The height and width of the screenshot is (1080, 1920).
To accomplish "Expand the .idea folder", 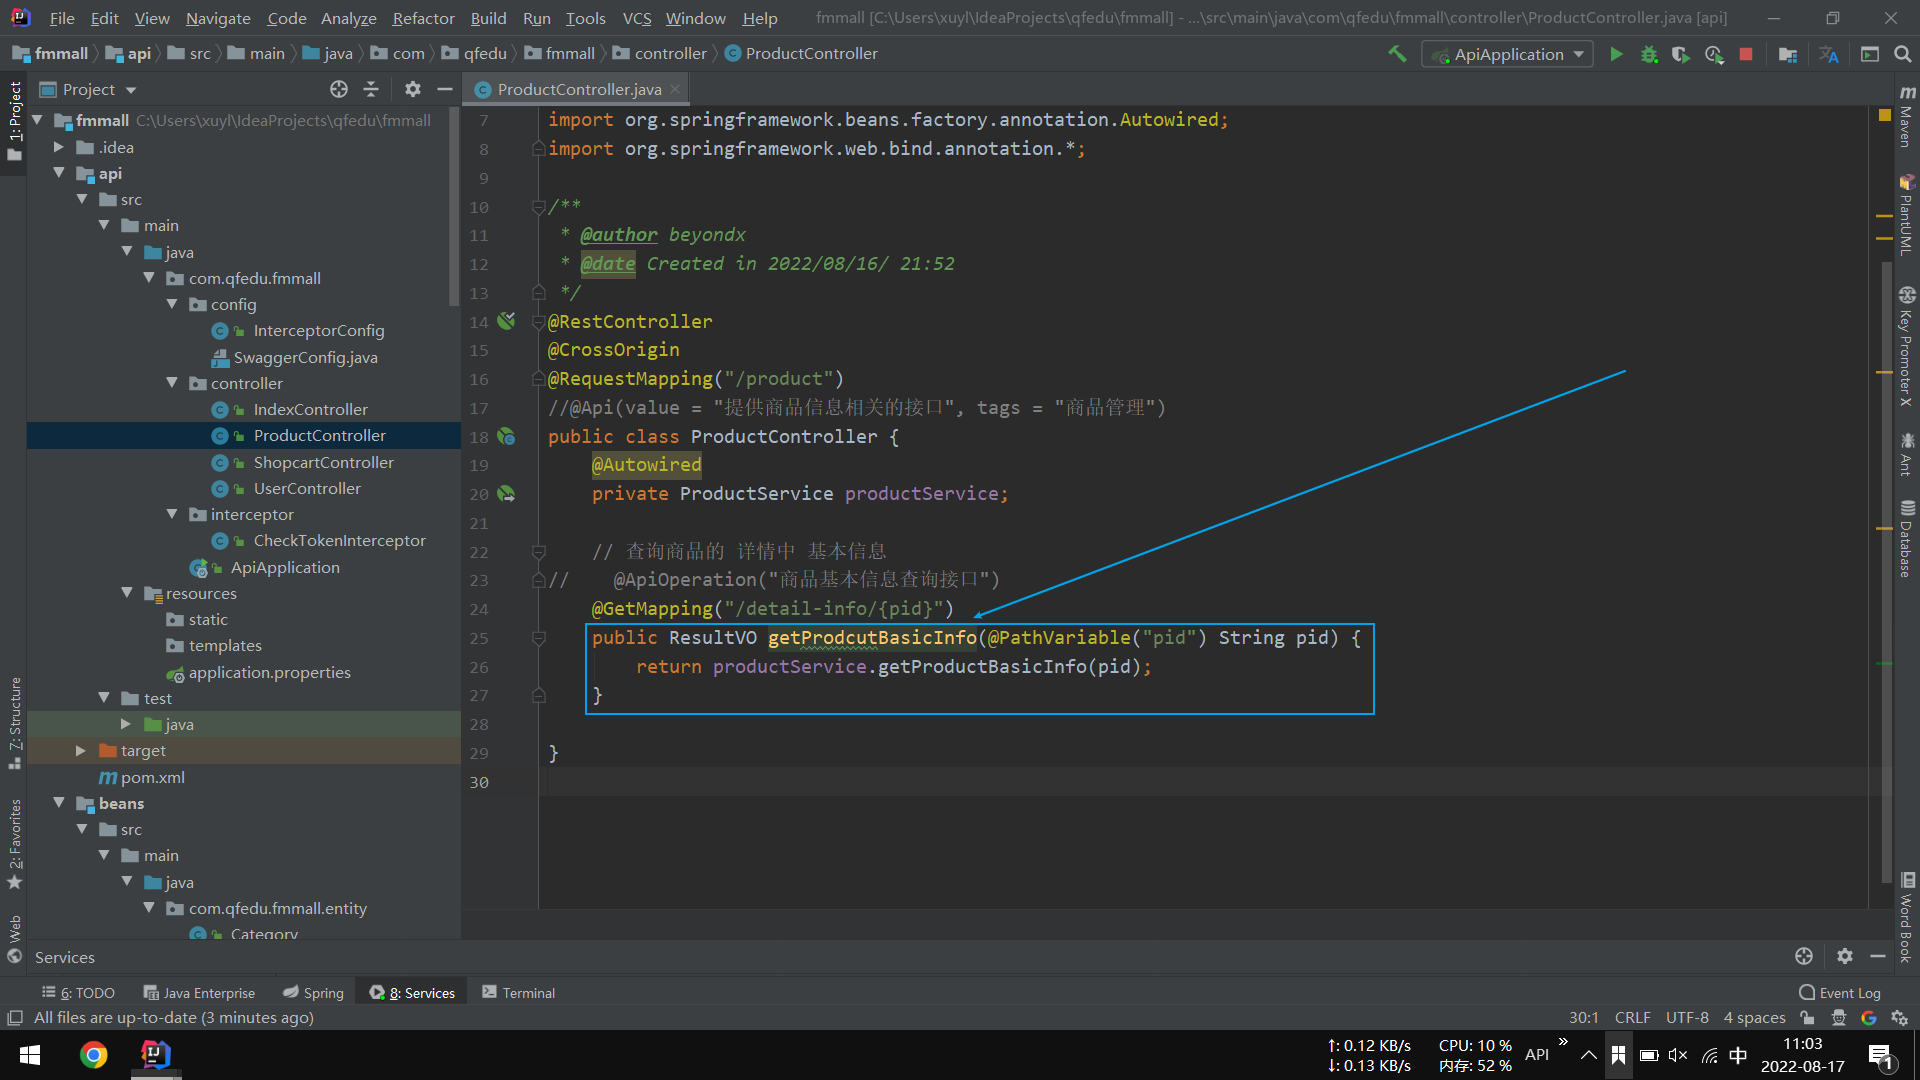I will tap(59, 147).
